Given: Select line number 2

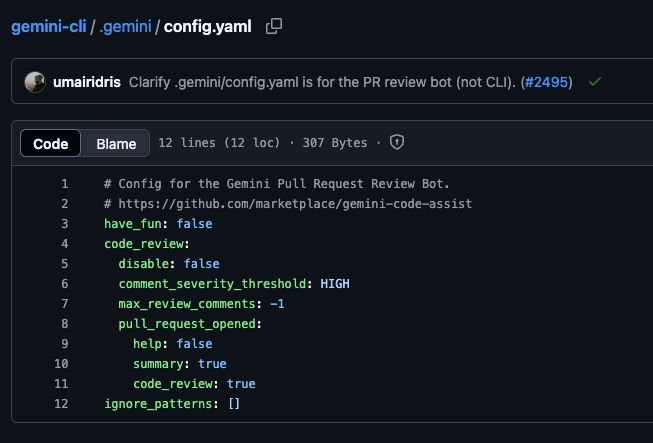Looking at the screenshot, I should click(x=65, y=204).
